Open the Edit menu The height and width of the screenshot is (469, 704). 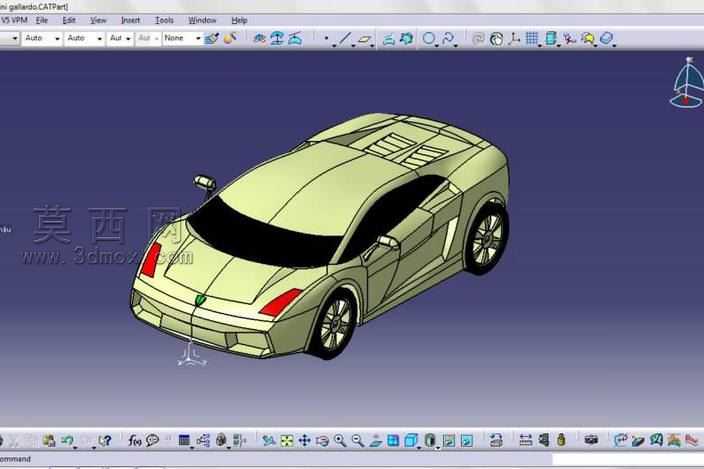tap(68, 20)
